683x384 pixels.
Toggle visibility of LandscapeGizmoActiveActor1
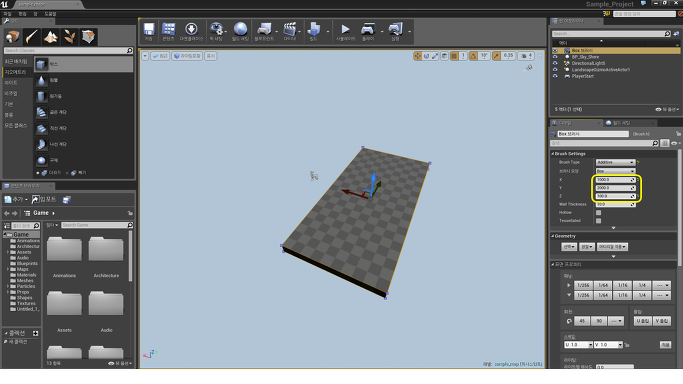(555, 70)
